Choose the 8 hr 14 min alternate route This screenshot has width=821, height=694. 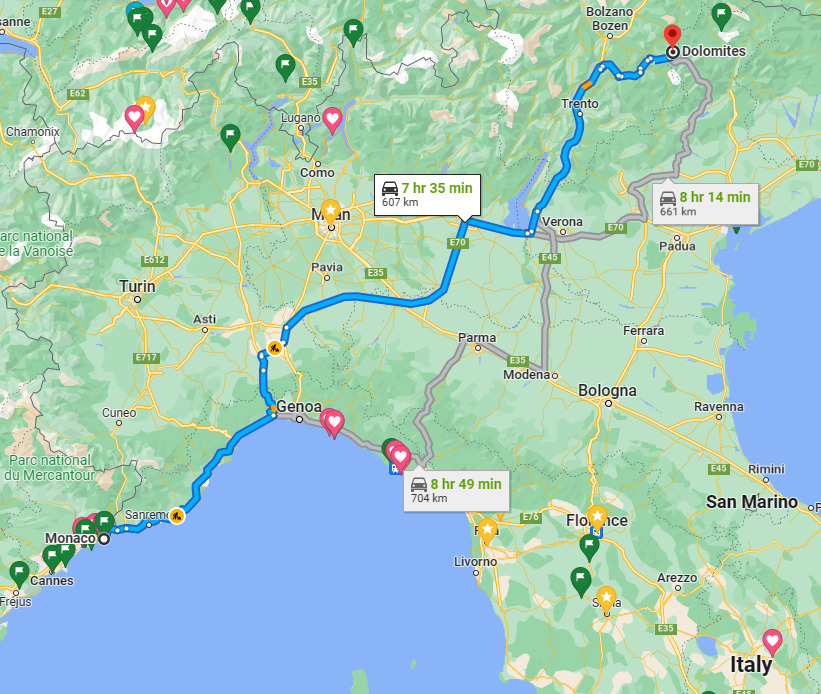pyautogui.click(x=705, y=204)
